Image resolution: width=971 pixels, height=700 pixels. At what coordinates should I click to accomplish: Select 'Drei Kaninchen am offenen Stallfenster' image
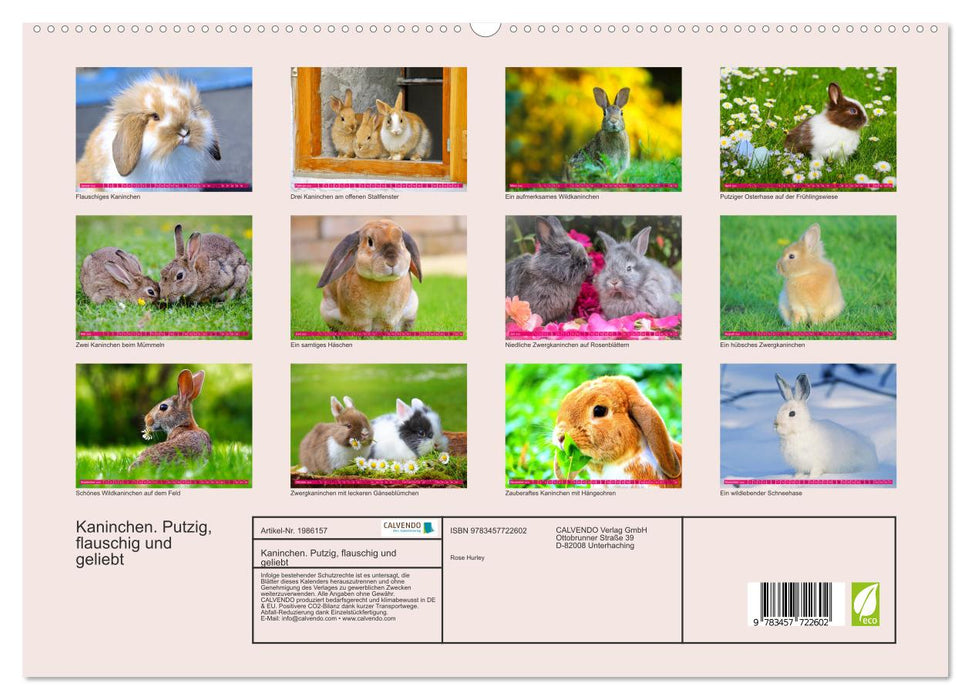pos(378,127)
